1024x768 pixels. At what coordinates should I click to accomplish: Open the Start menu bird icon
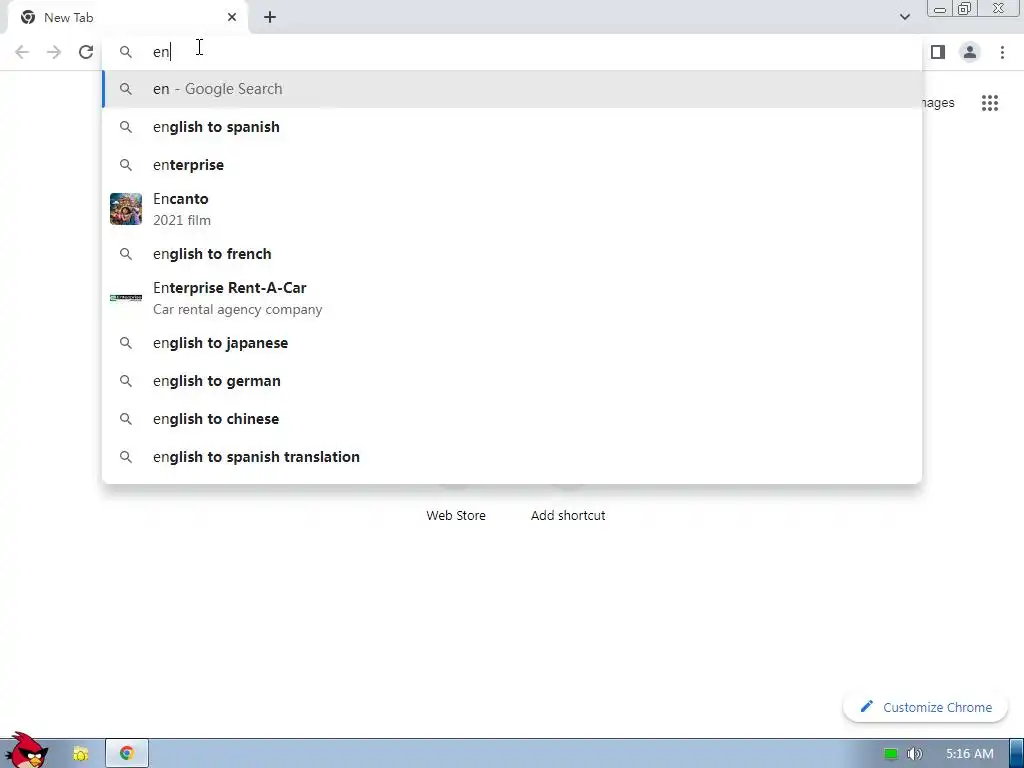pos(27,751)
